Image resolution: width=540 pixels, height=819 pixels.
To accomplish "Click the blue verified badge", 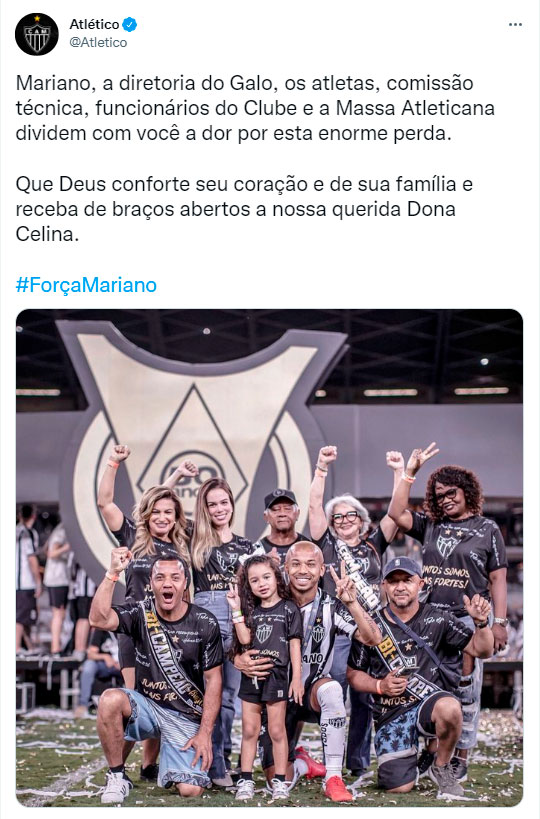I will click(130, 24).
